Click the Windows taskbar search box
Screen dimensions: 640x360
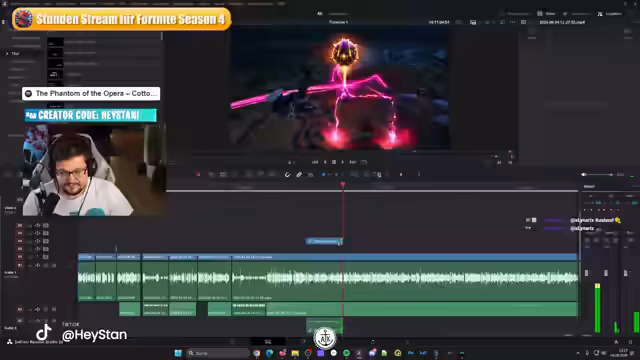click(218, 353)
